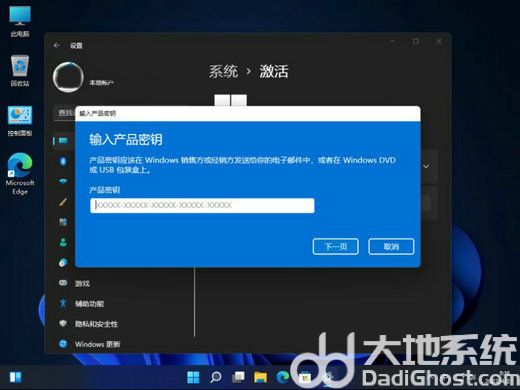This screenshot has width=520, height=390.
Task: Select Bluetooth icon in Settings sidebar
Action: (x=63, y=161)
